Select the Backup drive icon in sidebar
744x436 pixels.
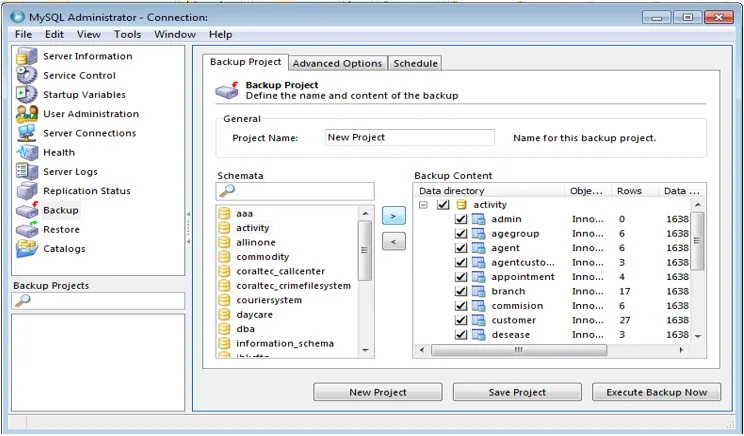click(x=27, y=210)
